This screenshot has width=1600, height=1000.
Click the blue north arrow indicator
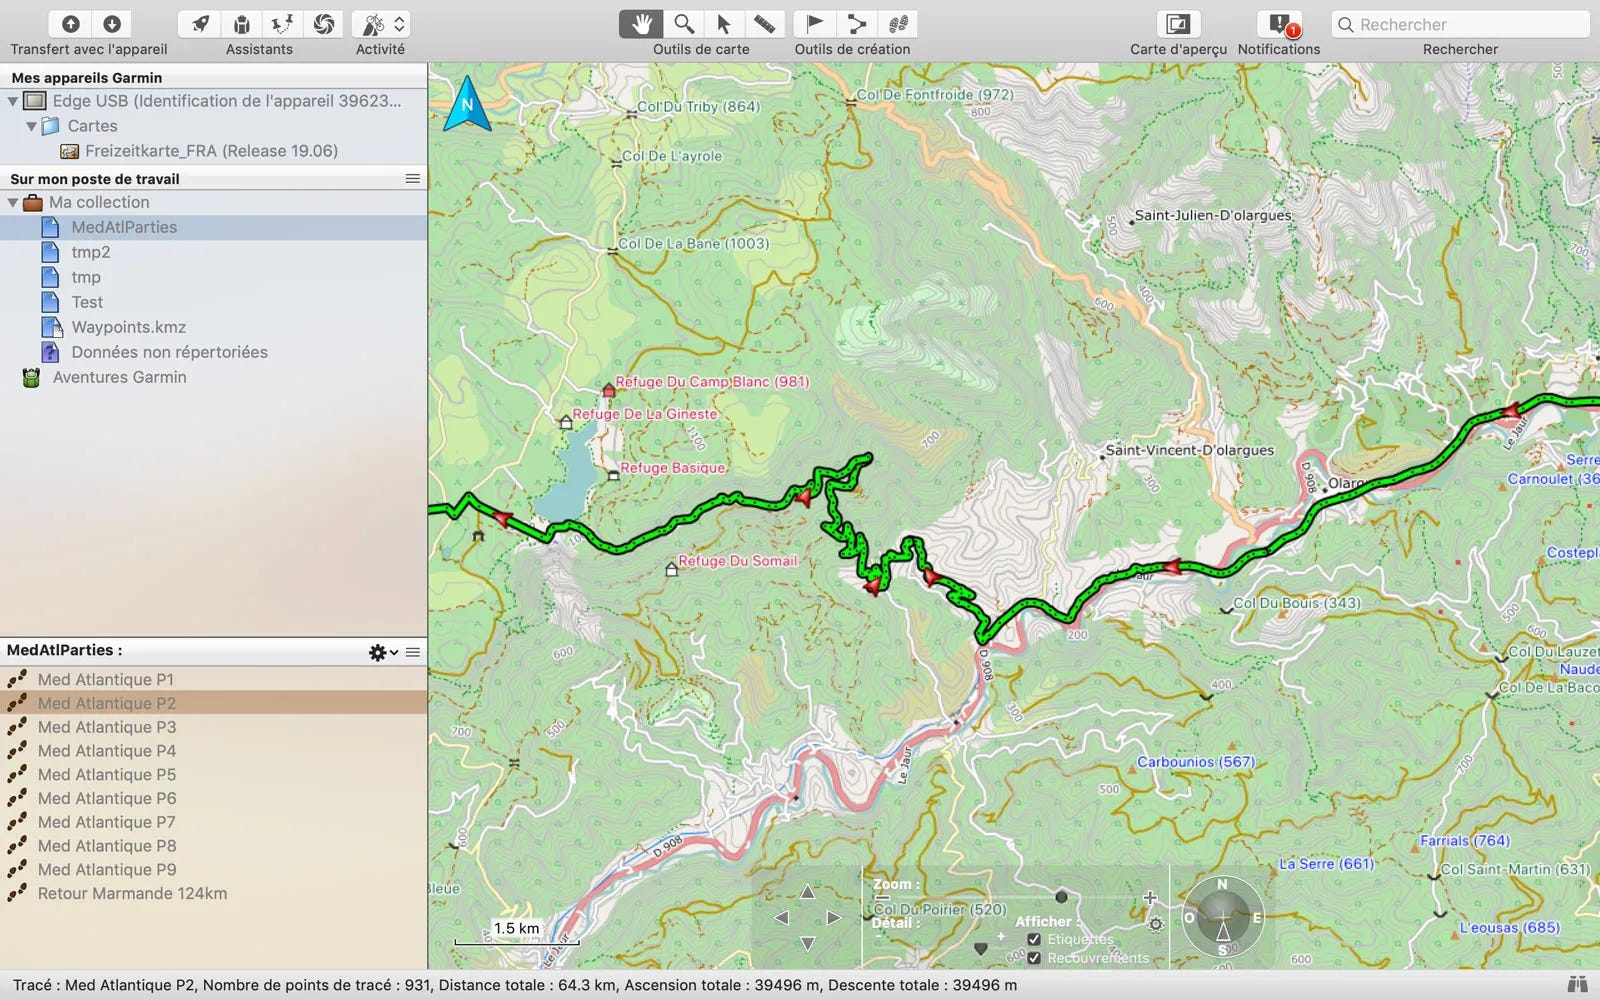pos(467,106)
